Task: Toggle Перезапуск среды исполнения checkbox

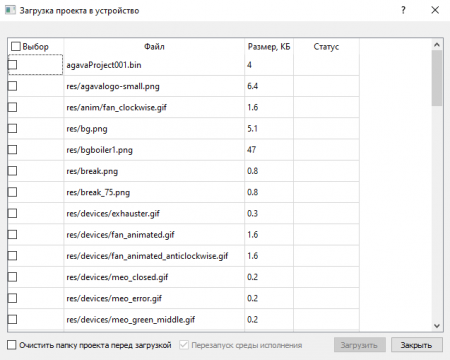Action: [x=184, y=345]
